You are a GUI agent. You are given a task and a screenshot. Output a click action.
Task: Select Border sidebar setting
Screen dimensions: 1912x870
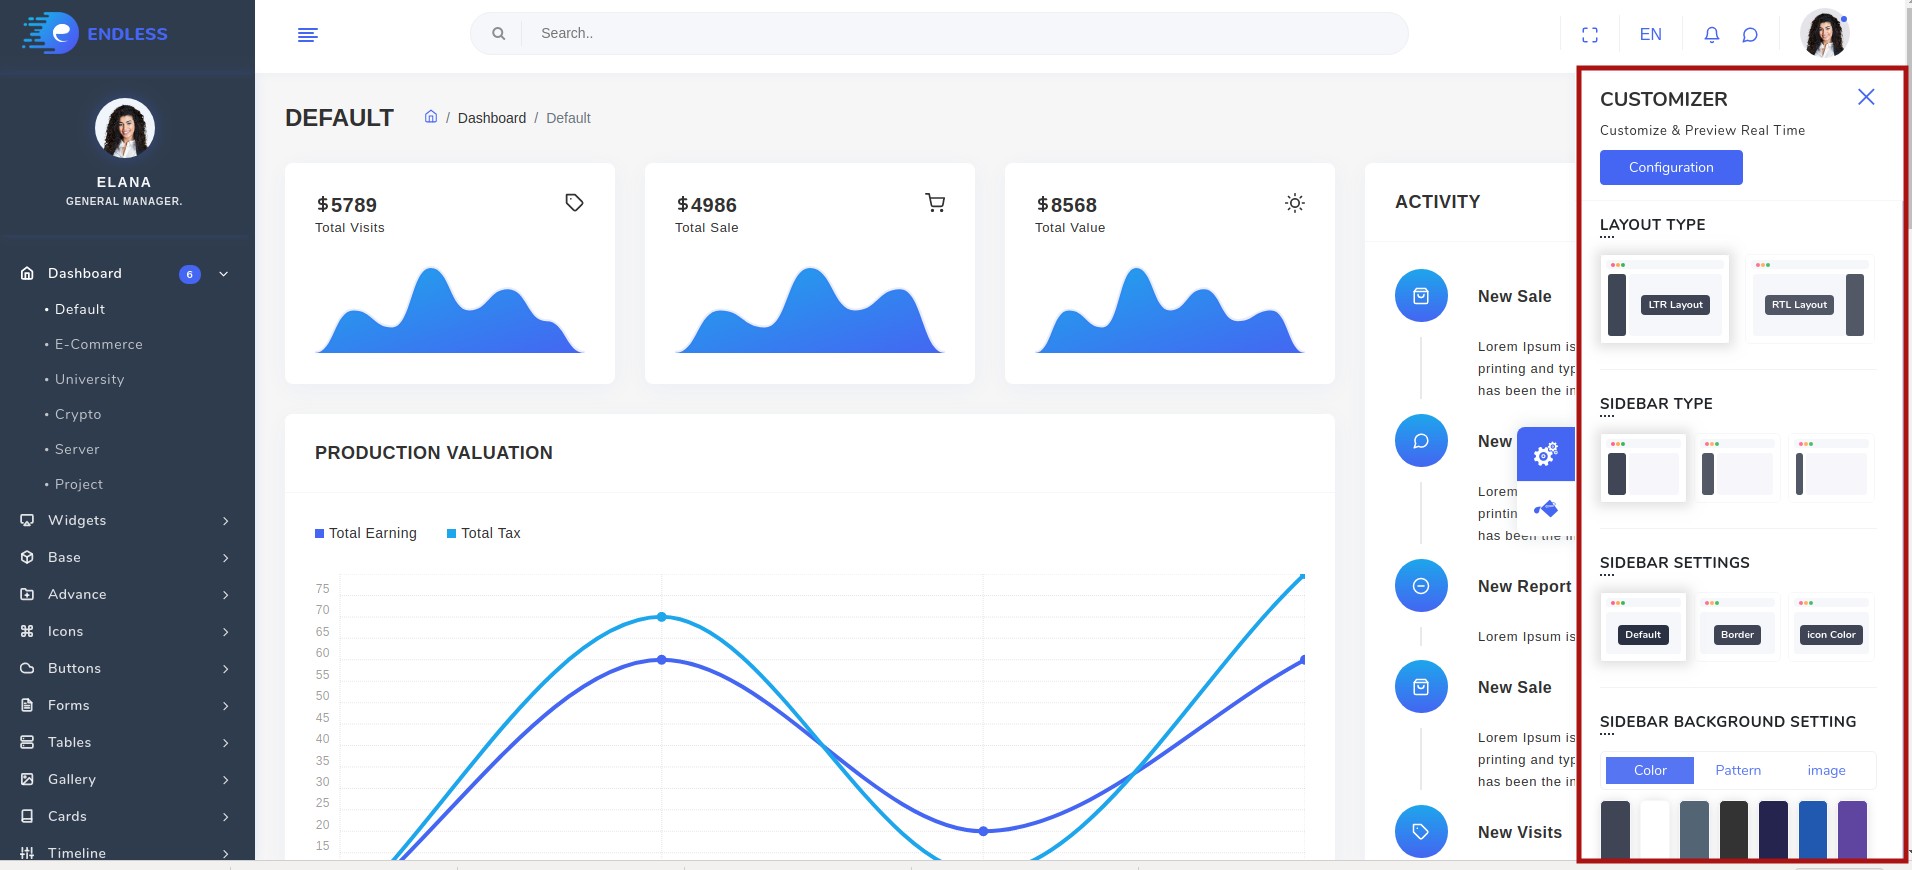pyautogui.click(x=1737, y=627)
